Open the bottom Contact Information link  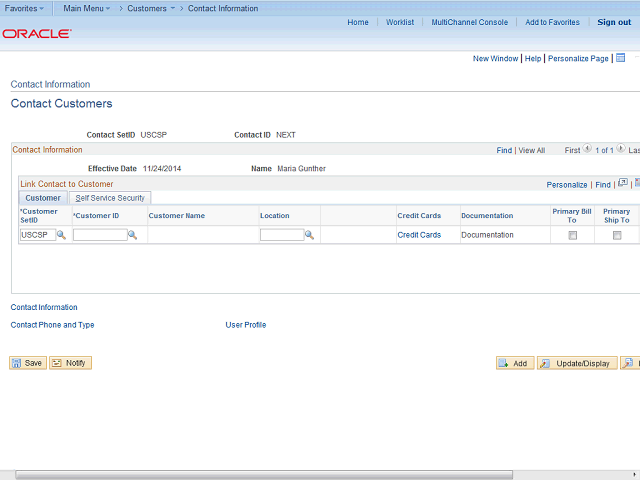(x=44, y=307)
